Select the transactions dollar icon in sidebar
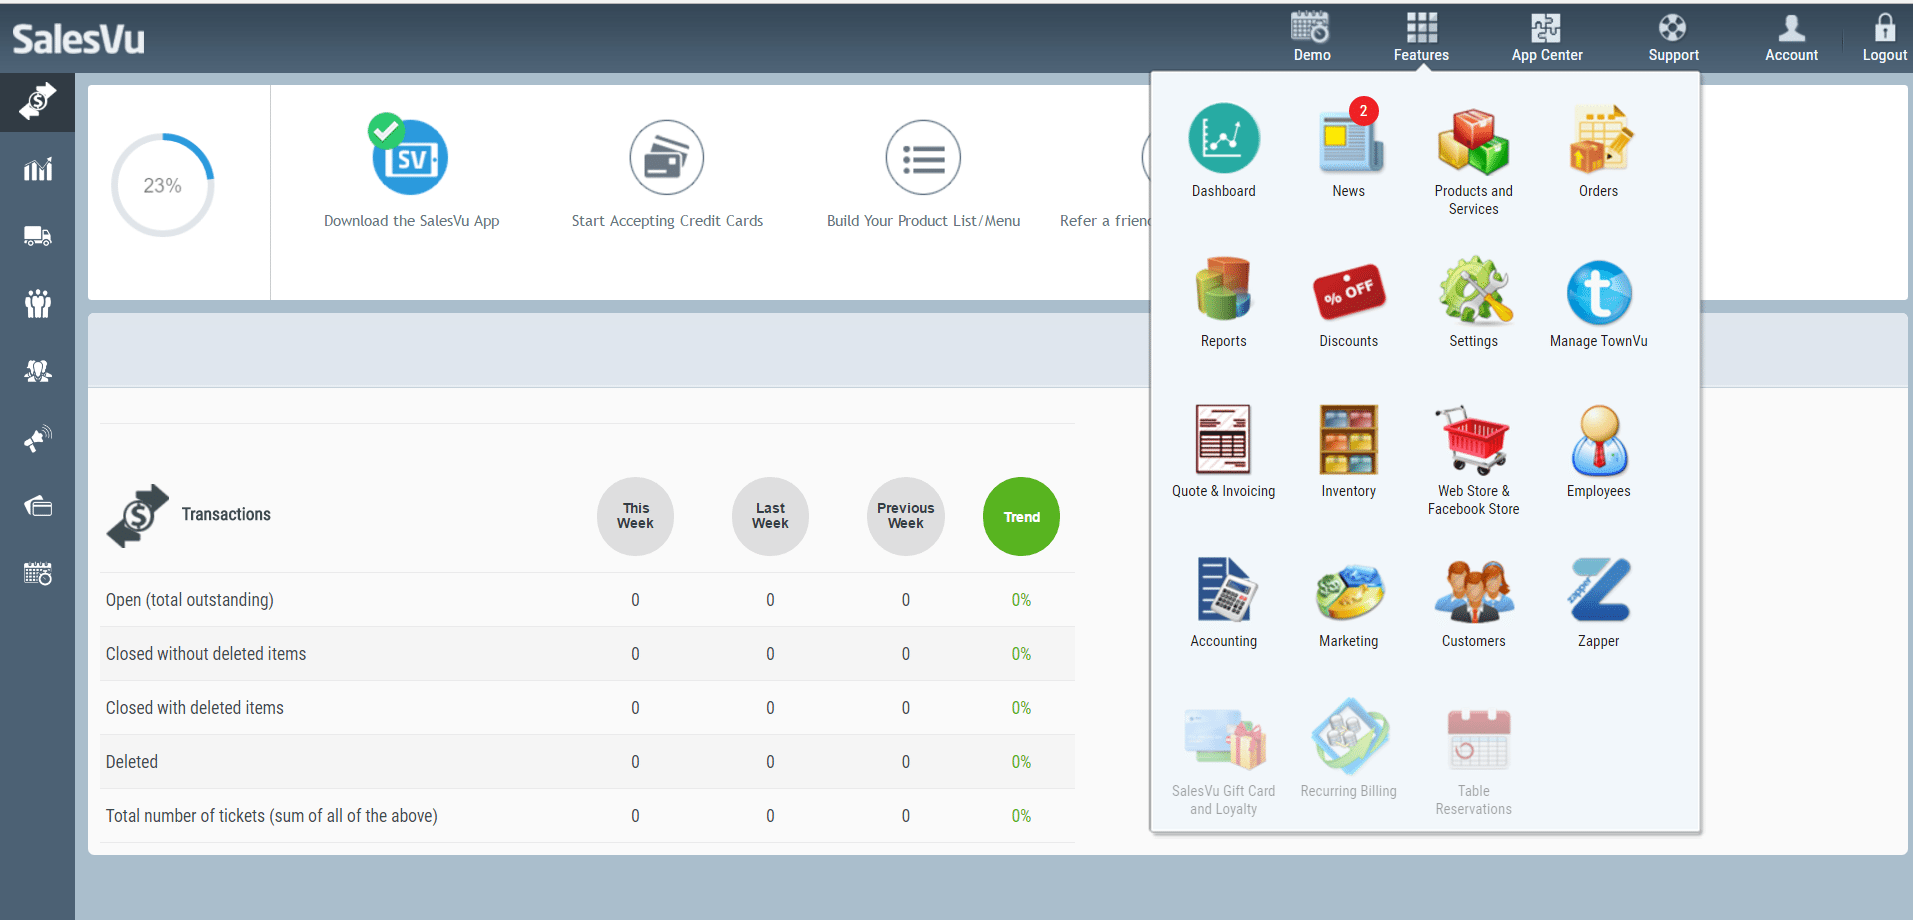 tap(37, 102)
